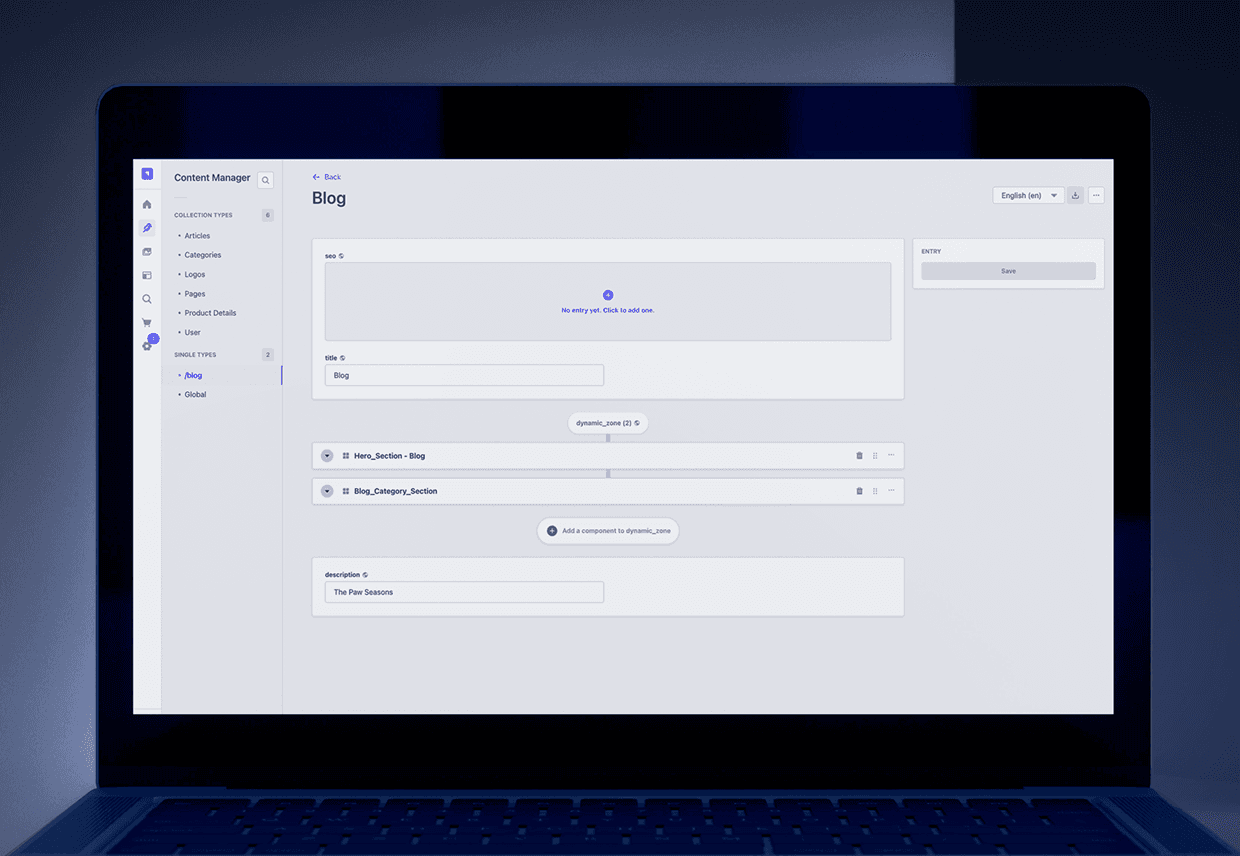This screenshot has height=856, width=1240.
Task: Delete the Hero_Section - Blog component
Action: pyautogui.click(x=859, y=456)
